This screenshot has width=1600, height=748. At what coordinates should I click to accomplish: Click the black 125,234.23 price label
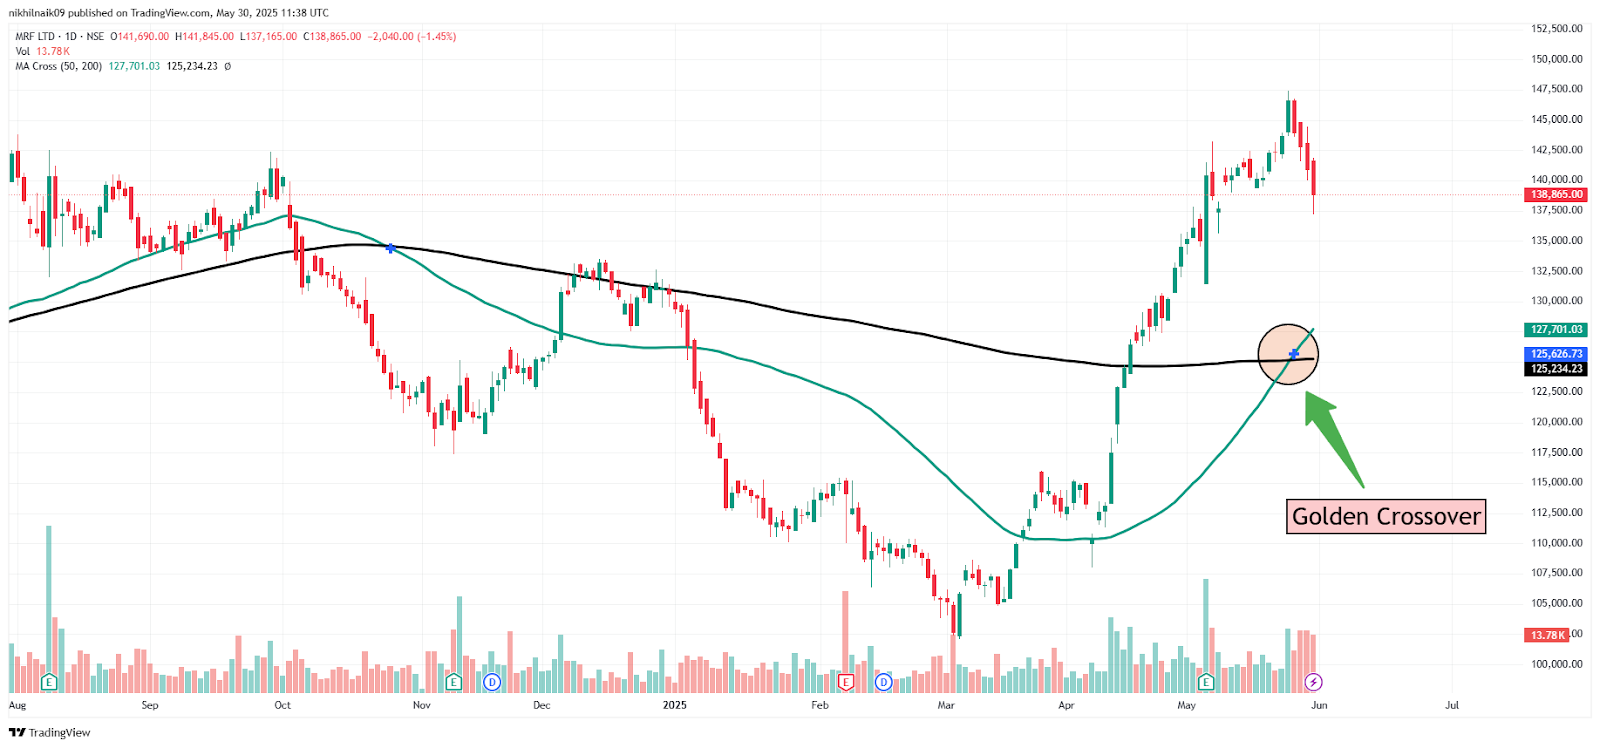(x=1557, y=369)
